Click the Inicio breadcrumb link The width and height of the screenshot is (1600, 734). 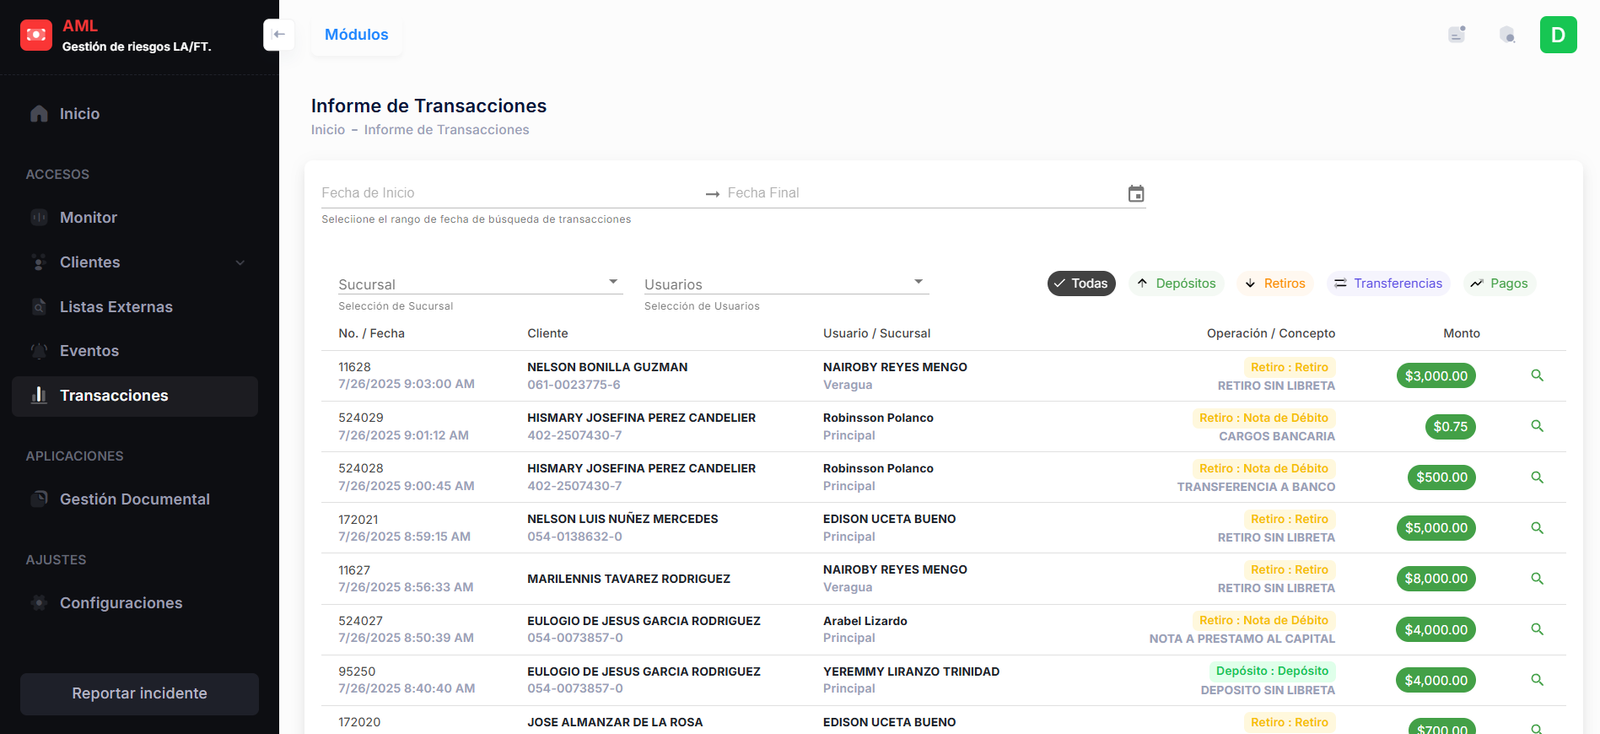coord(328,130)
